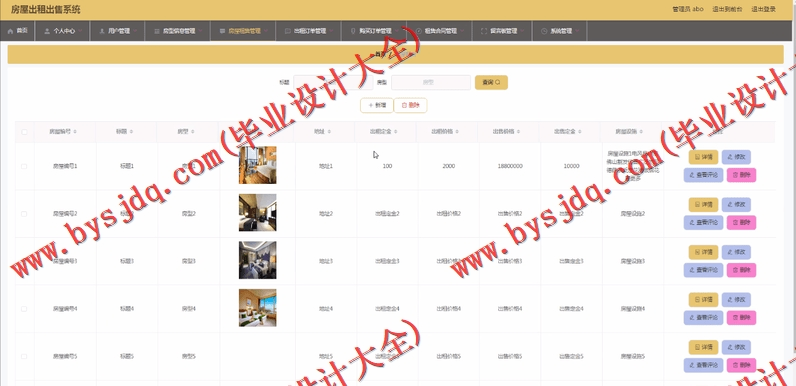Open 查看评论 for row 房屋编号3

[703, 270]
